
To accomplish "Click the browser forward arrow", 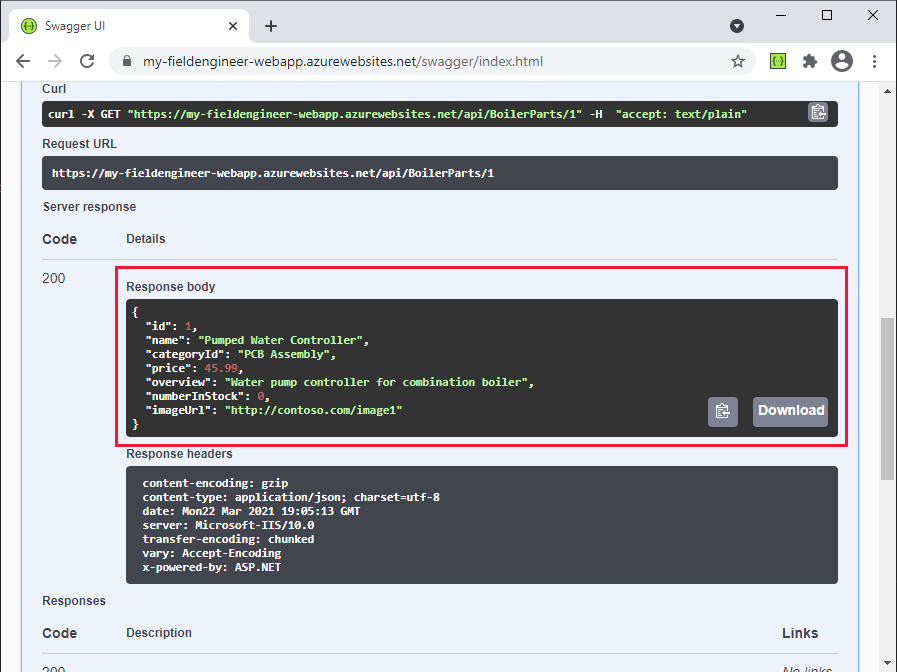I will pos(55,61).
